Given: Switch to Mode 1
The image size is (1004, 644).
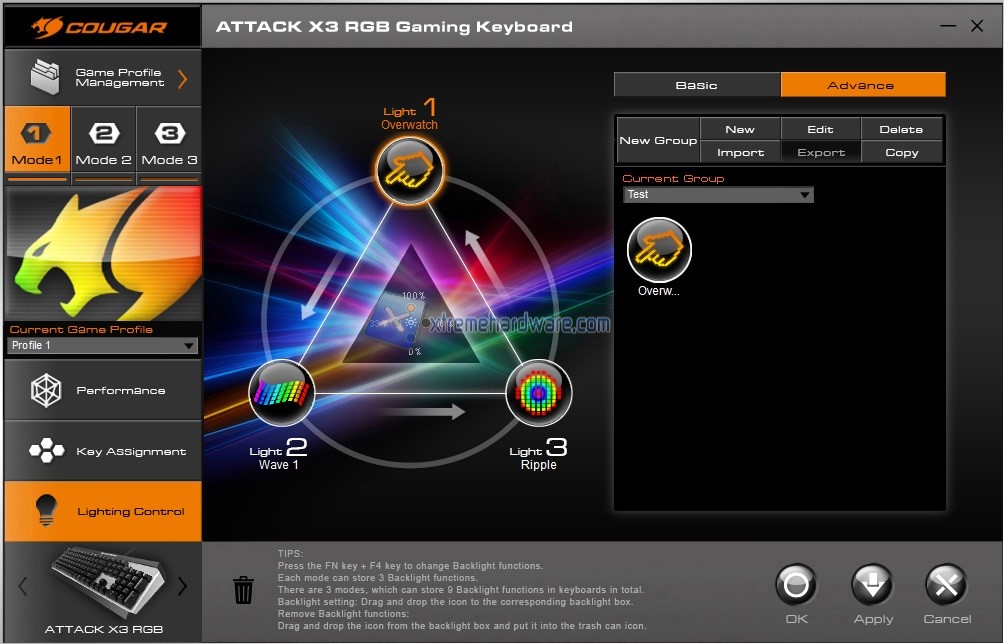Looking at the screenshot, I should [x=38, y=145].
